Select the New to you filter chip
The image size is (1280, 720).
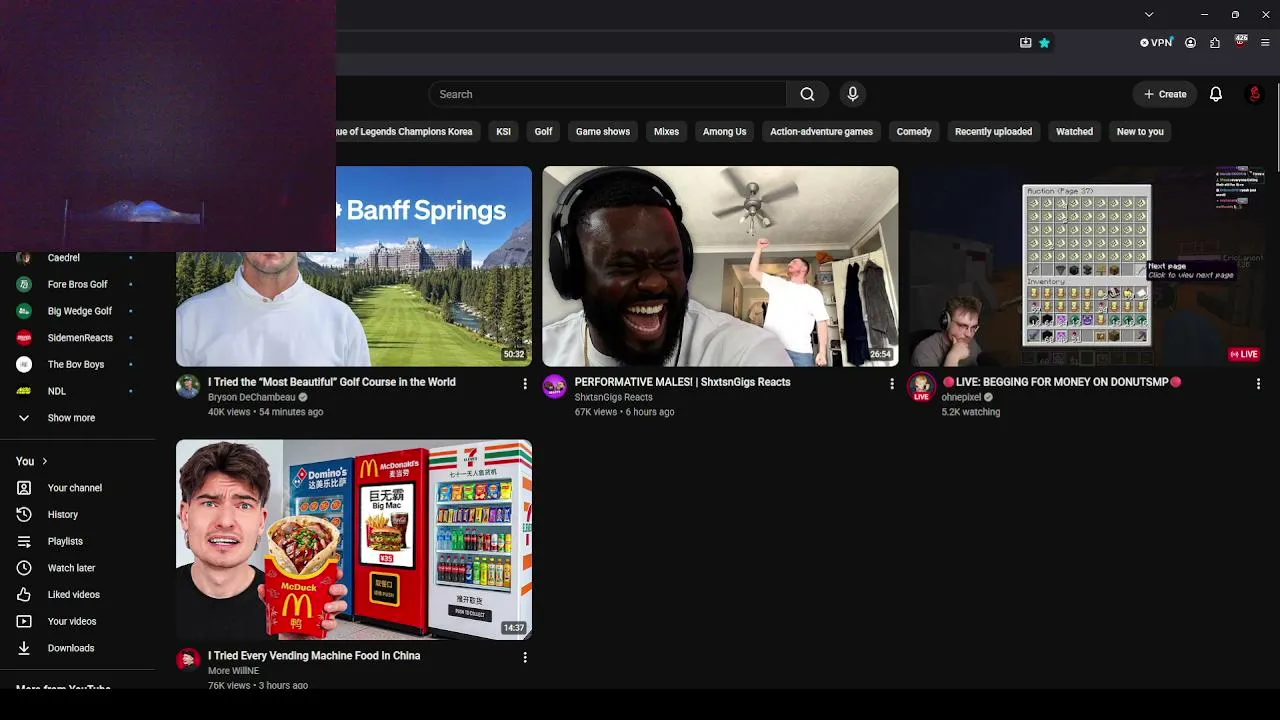pyautogui.click(x=1140, y=132)
